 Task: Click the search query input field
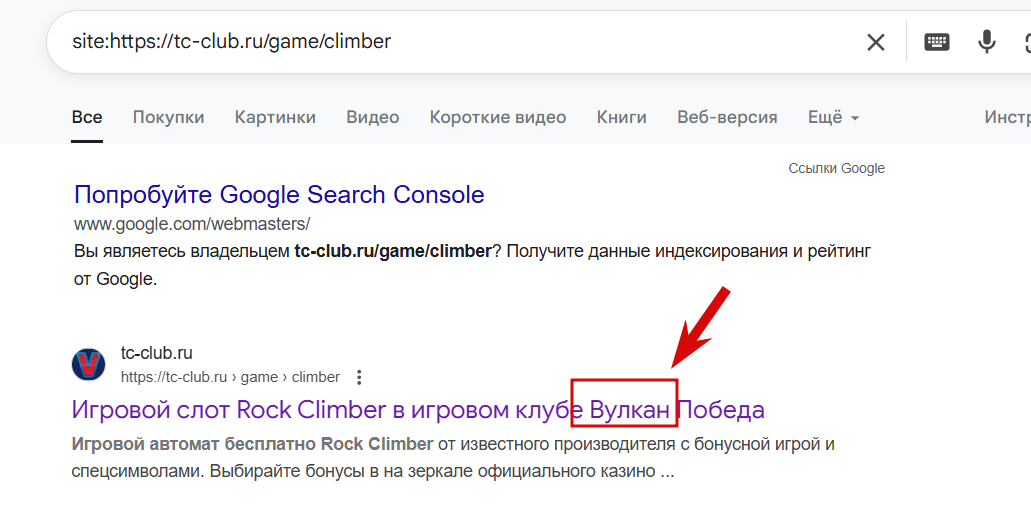click(460, 41)
